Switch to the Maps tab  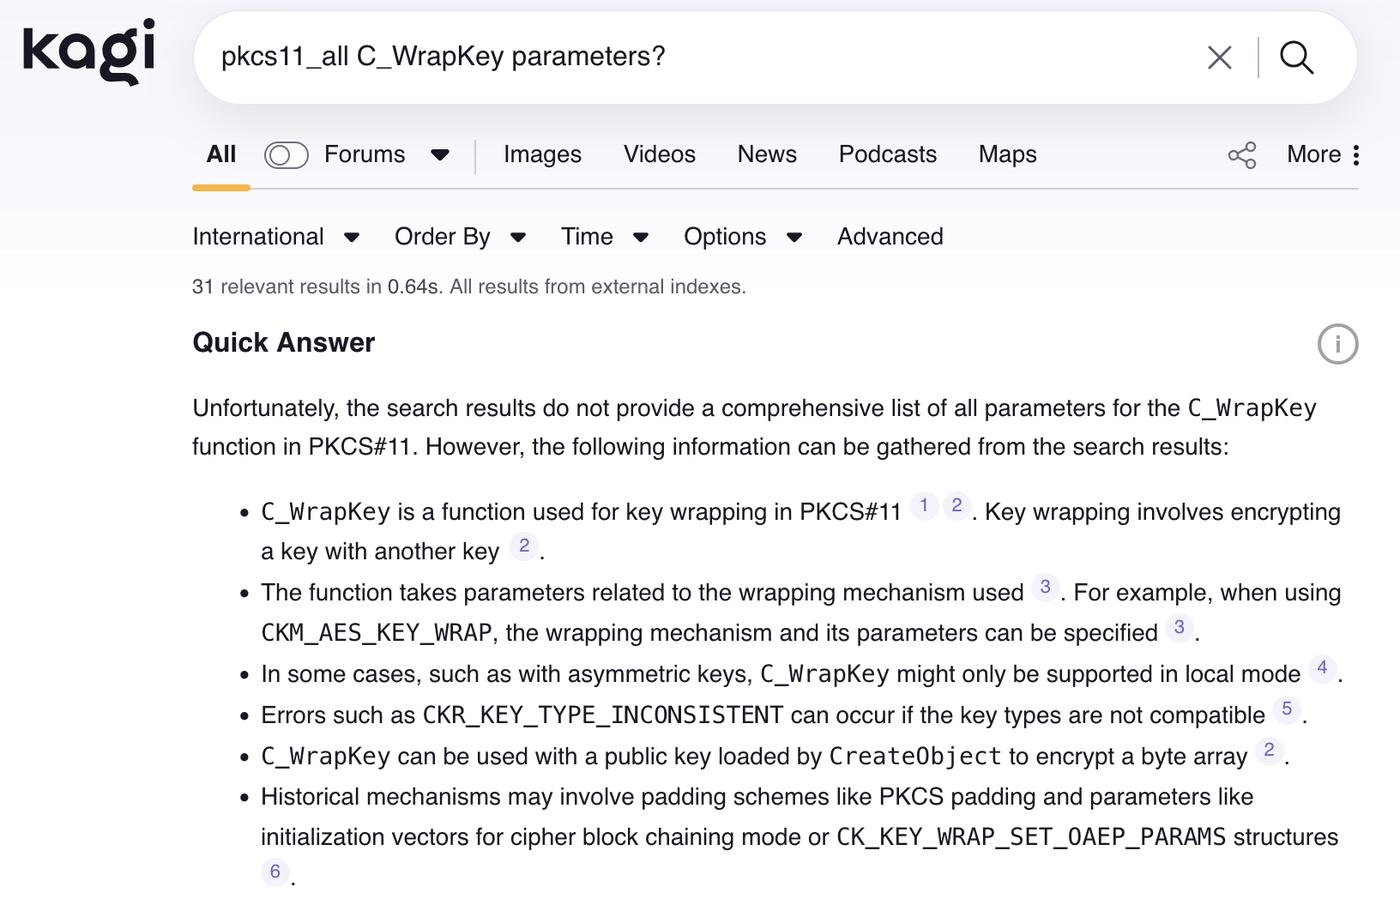click(1007, 155)
